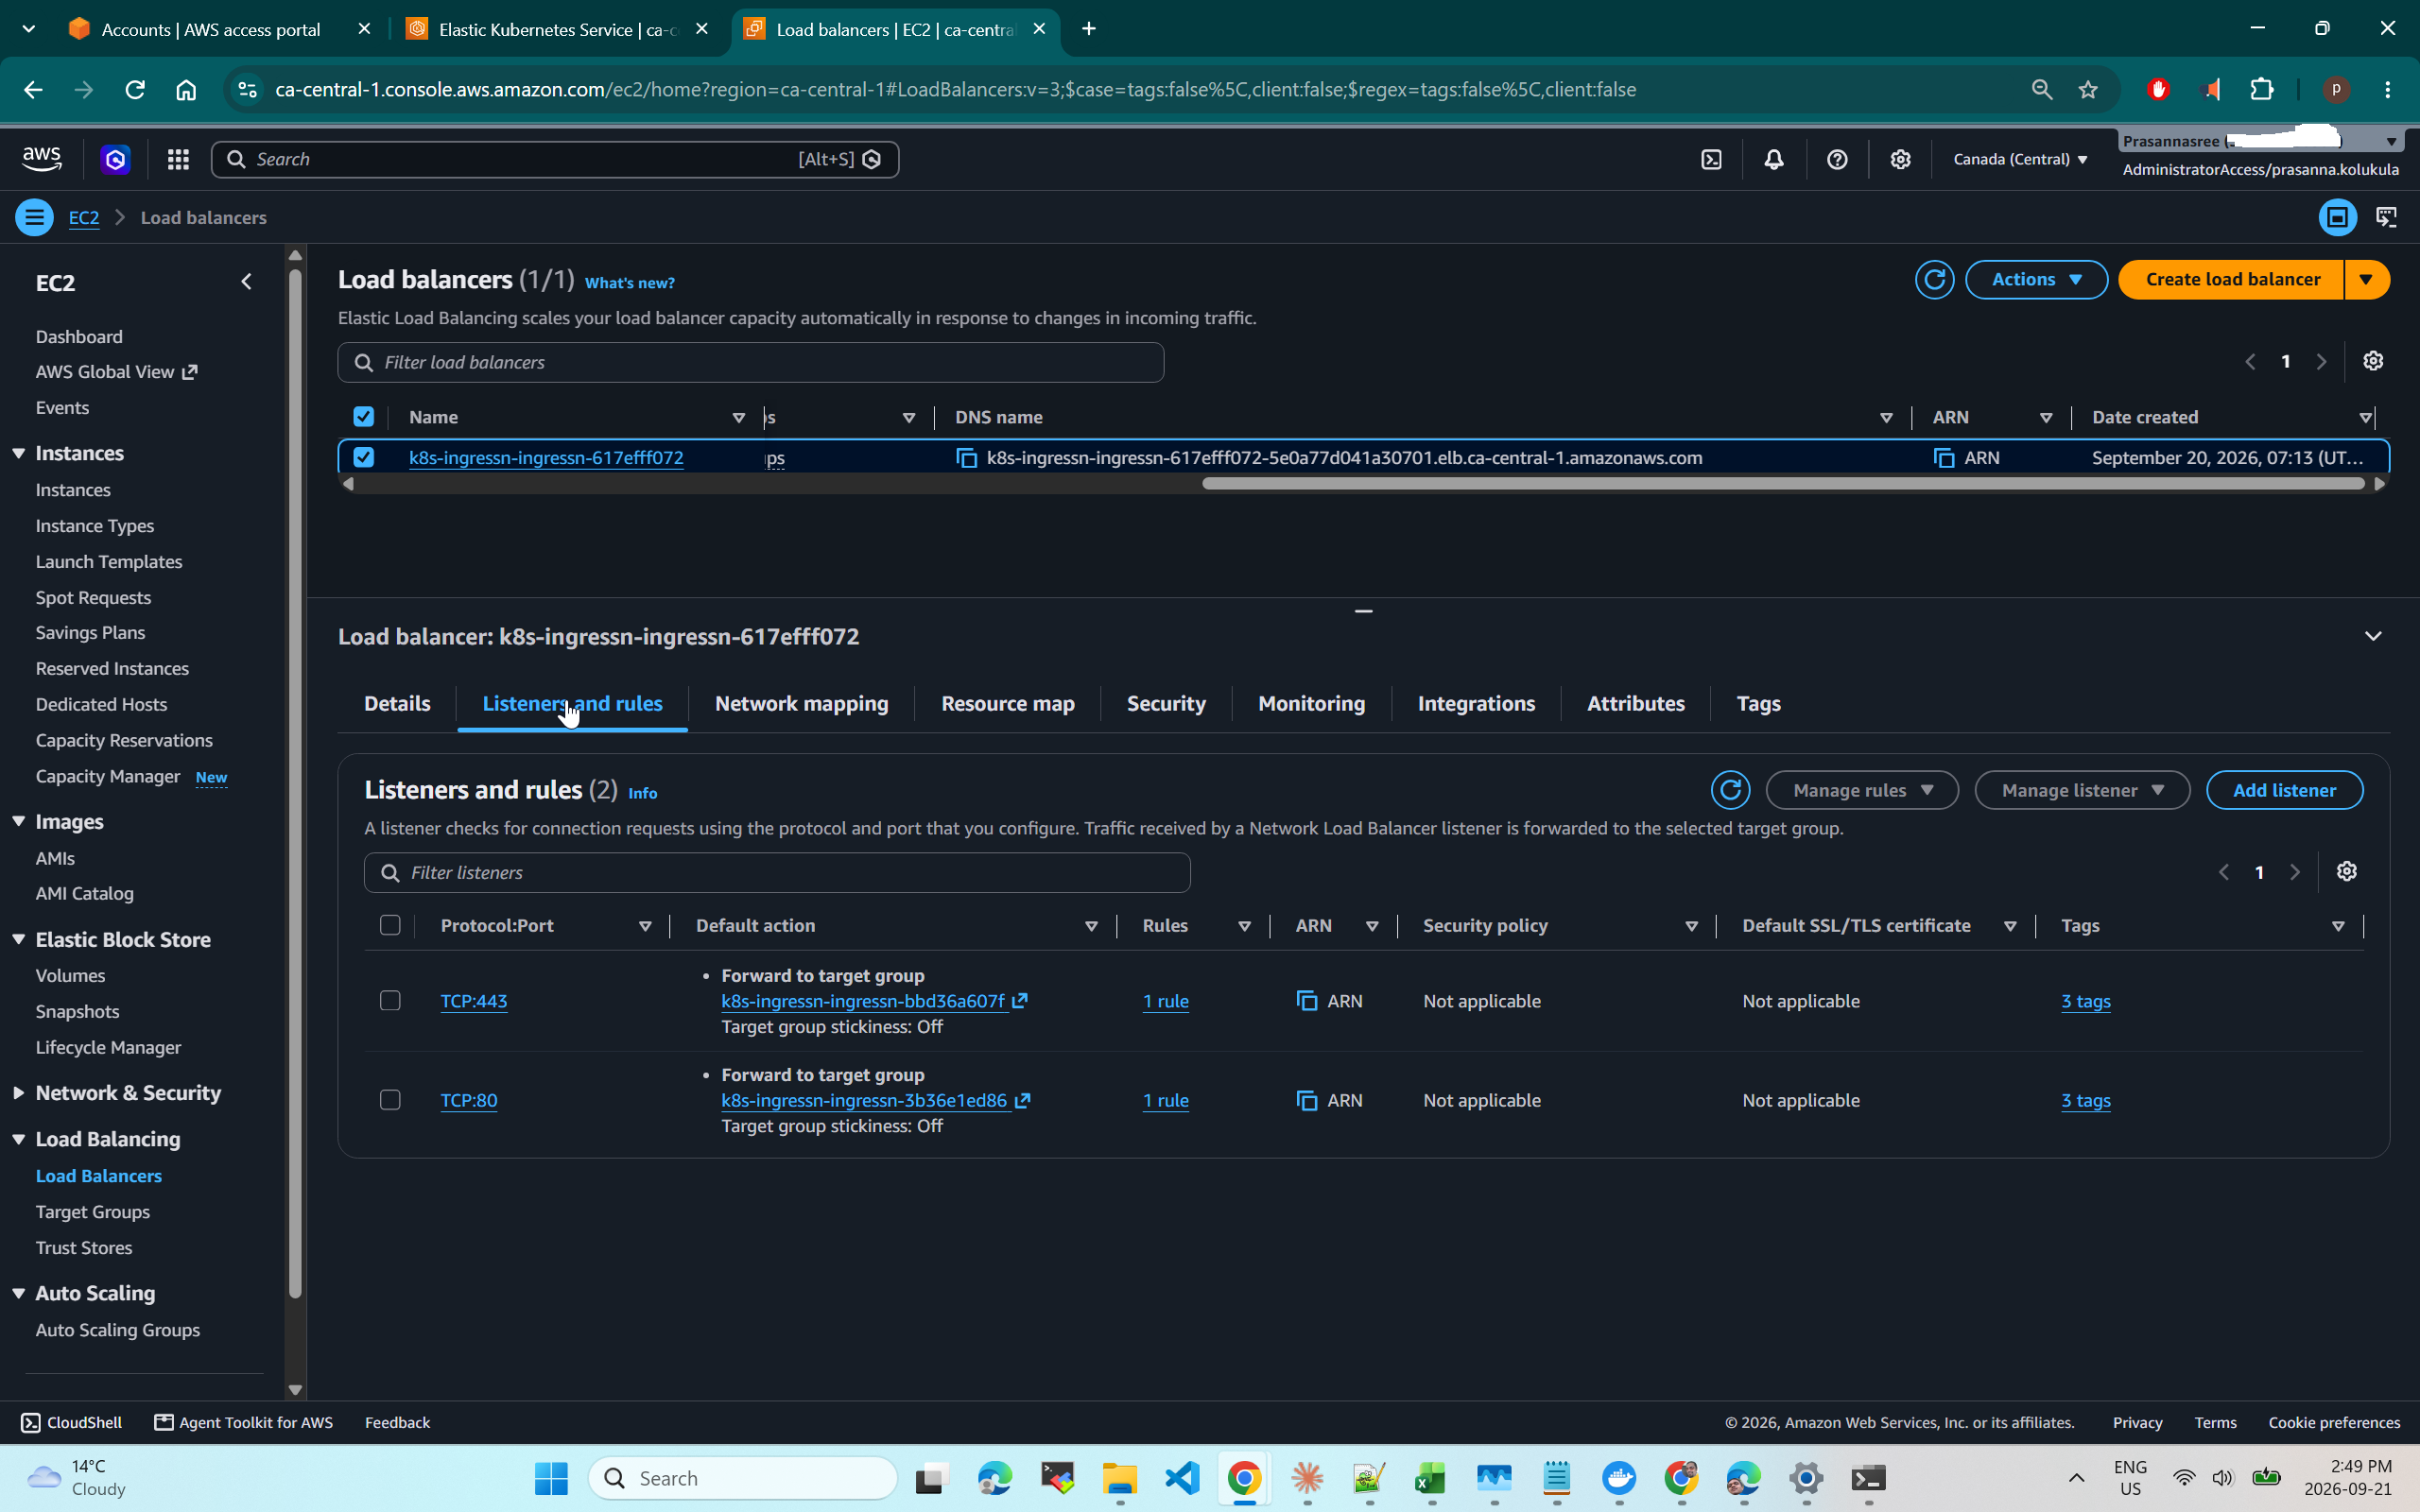Open the Amazon Q purple icon

[115, 159]
